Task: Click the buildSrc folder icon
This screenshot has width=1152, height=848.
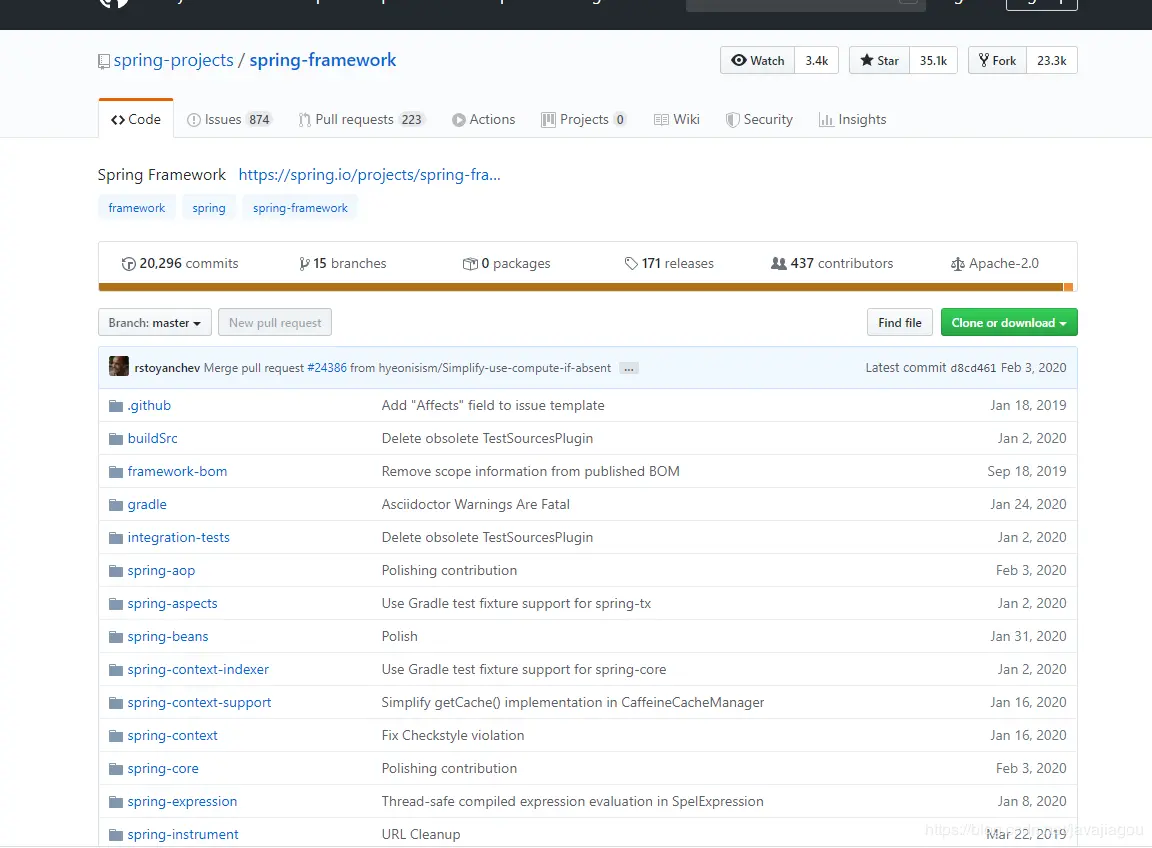Action: [x=115, y=439]
